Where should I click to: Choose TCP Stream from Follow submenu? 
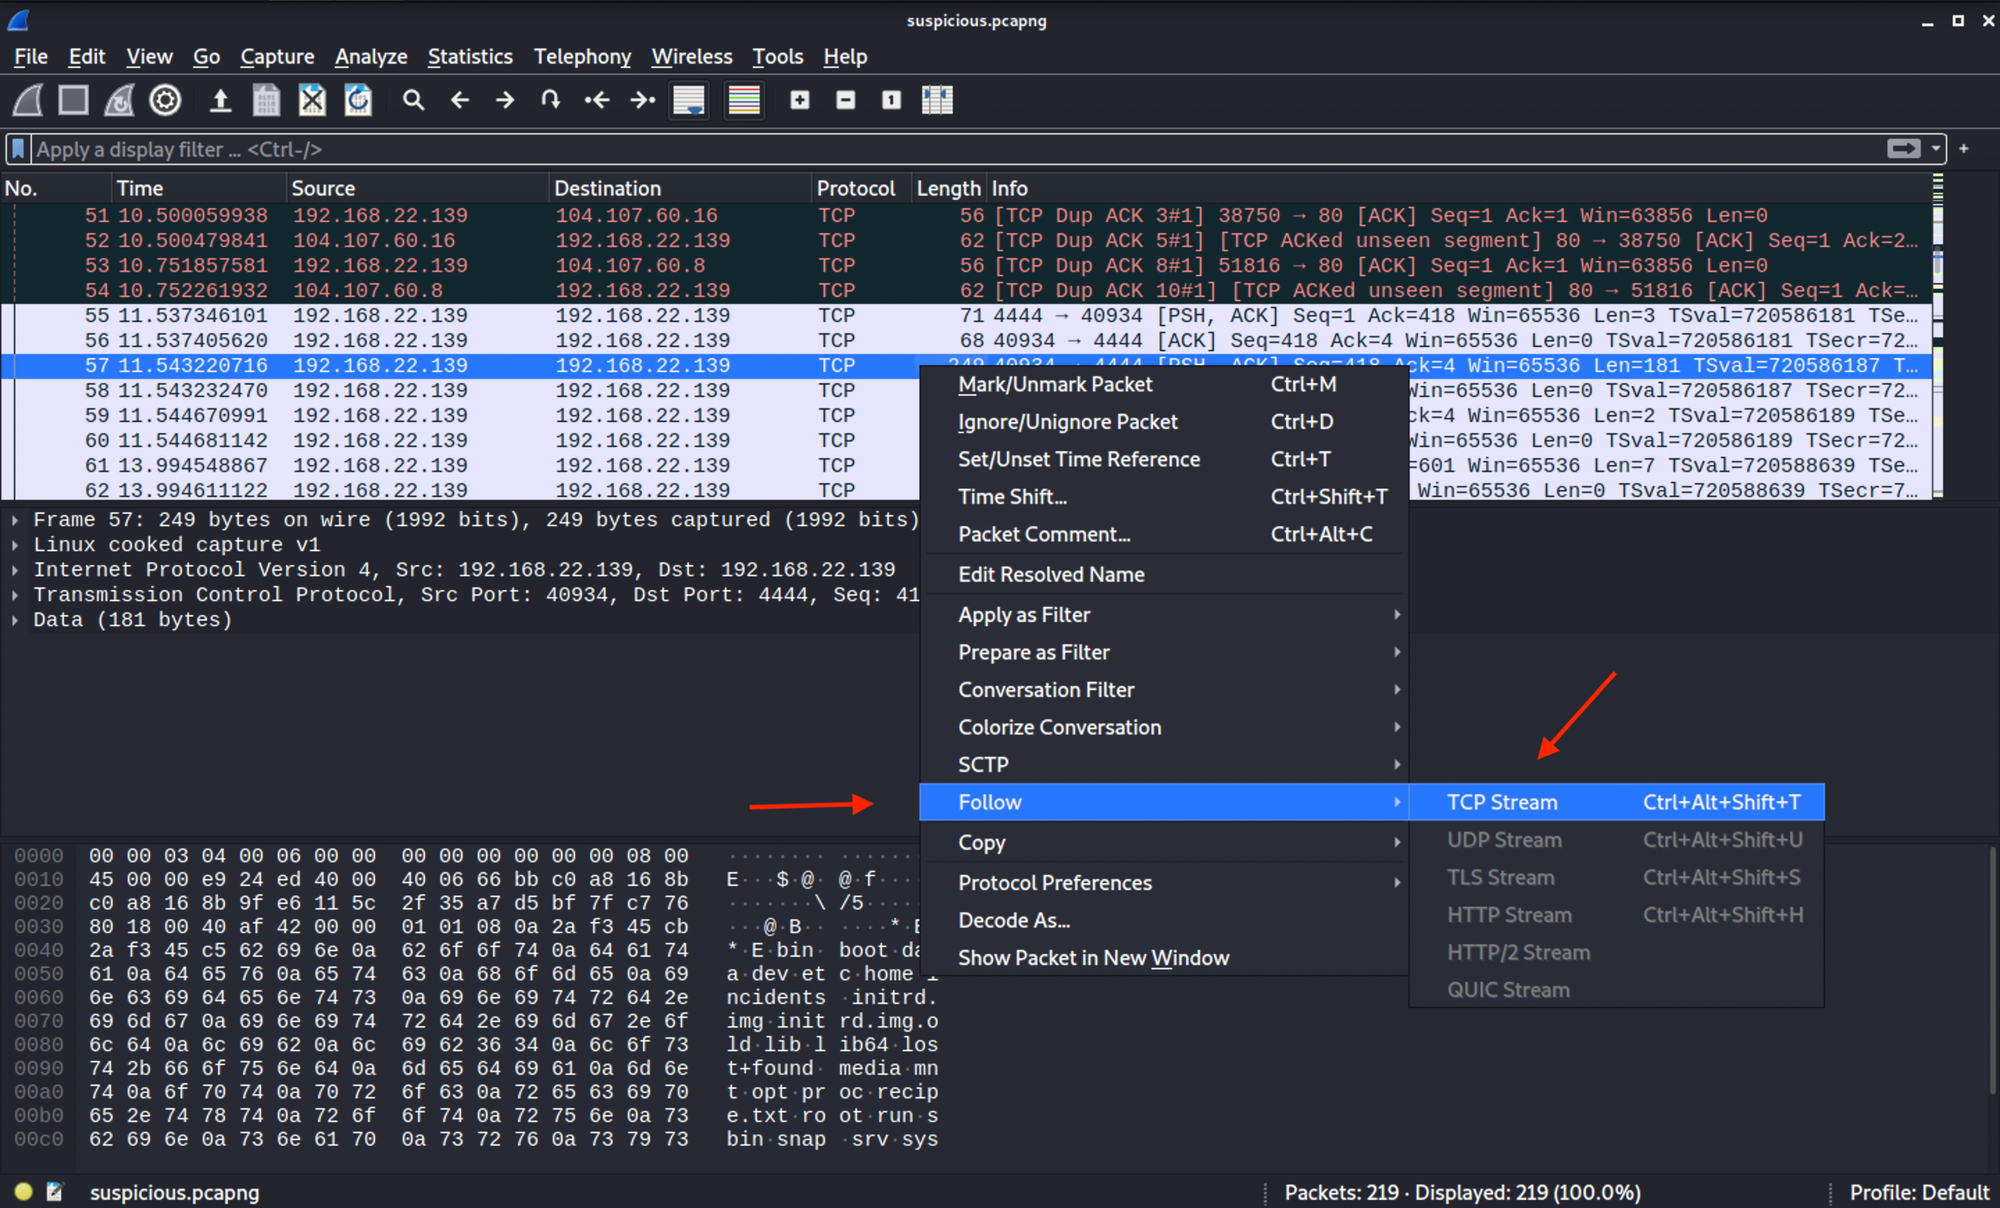click(1617, 802)
